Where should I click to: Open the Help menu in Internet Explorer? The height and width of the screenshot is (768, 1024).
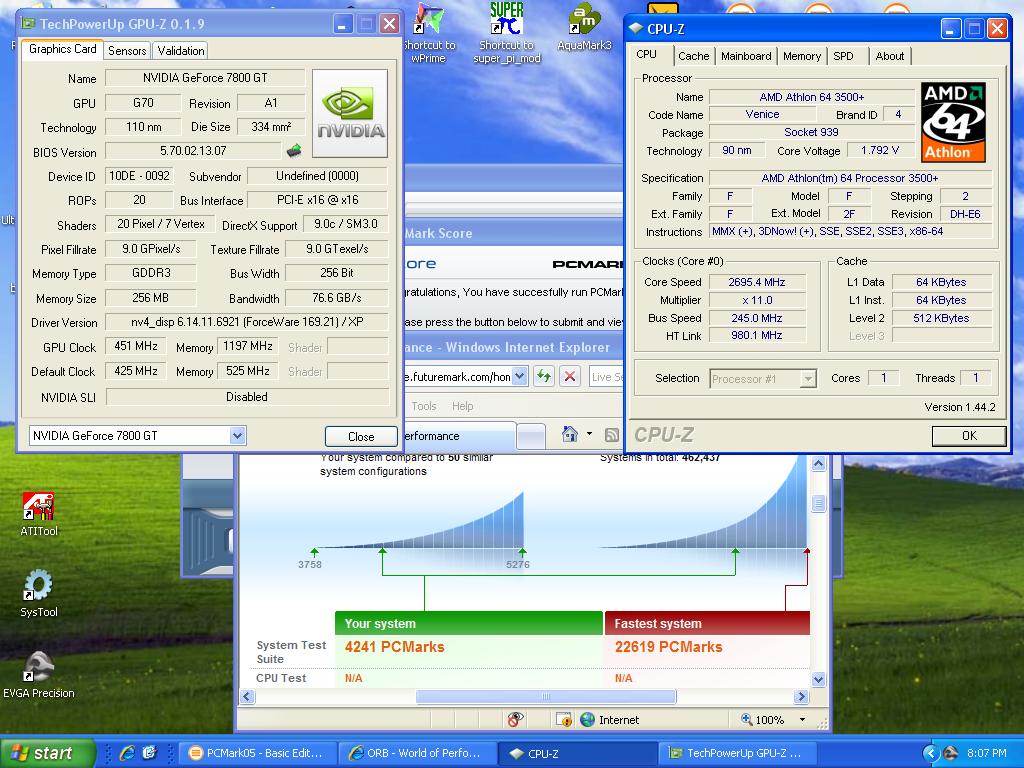click(462, 406)
